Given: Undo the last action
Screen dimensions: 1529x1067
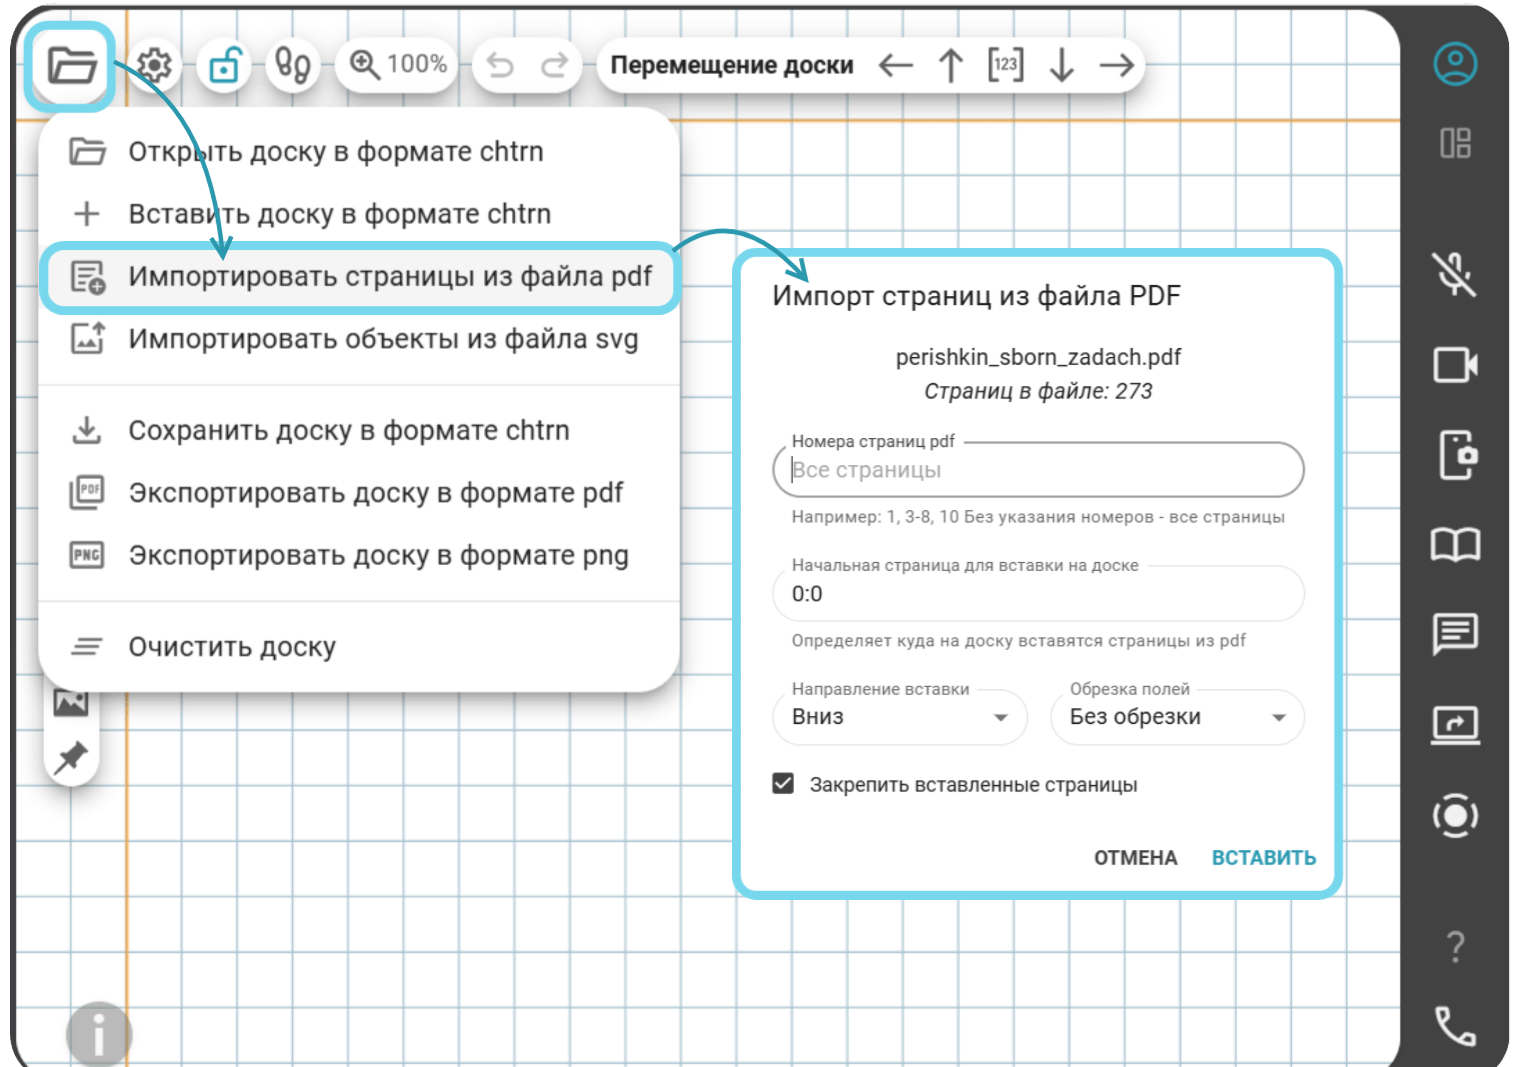Looking at the screenshot, I should tap(500, 66).
